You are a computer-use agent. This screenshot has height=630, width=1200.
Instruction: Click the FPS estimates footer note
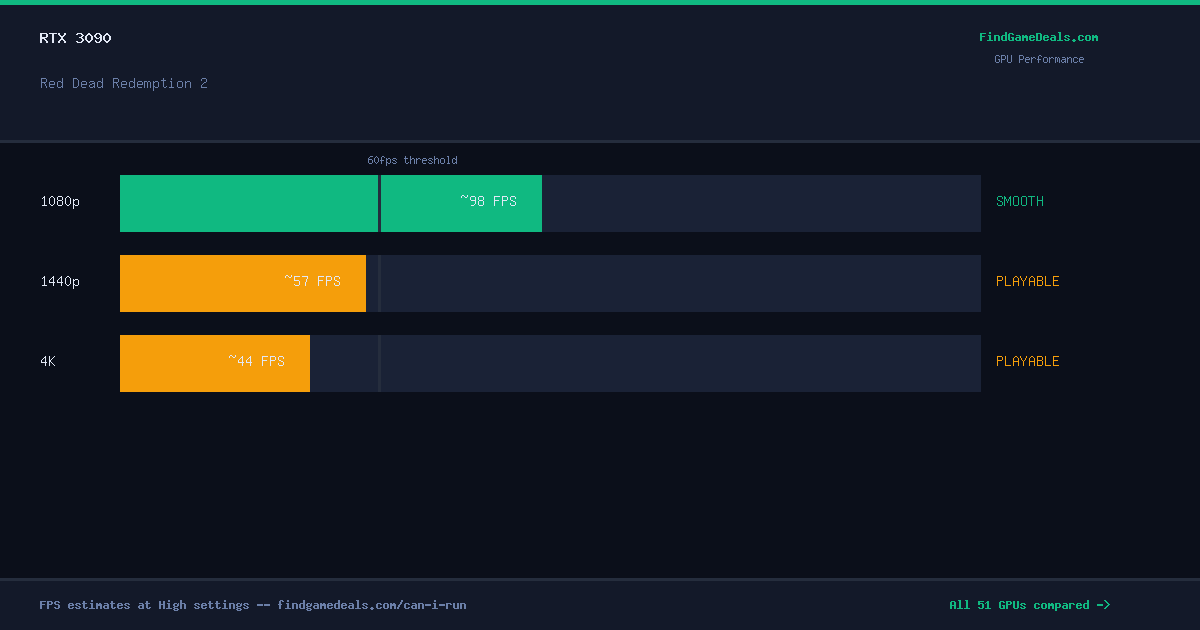coord(253,605)
